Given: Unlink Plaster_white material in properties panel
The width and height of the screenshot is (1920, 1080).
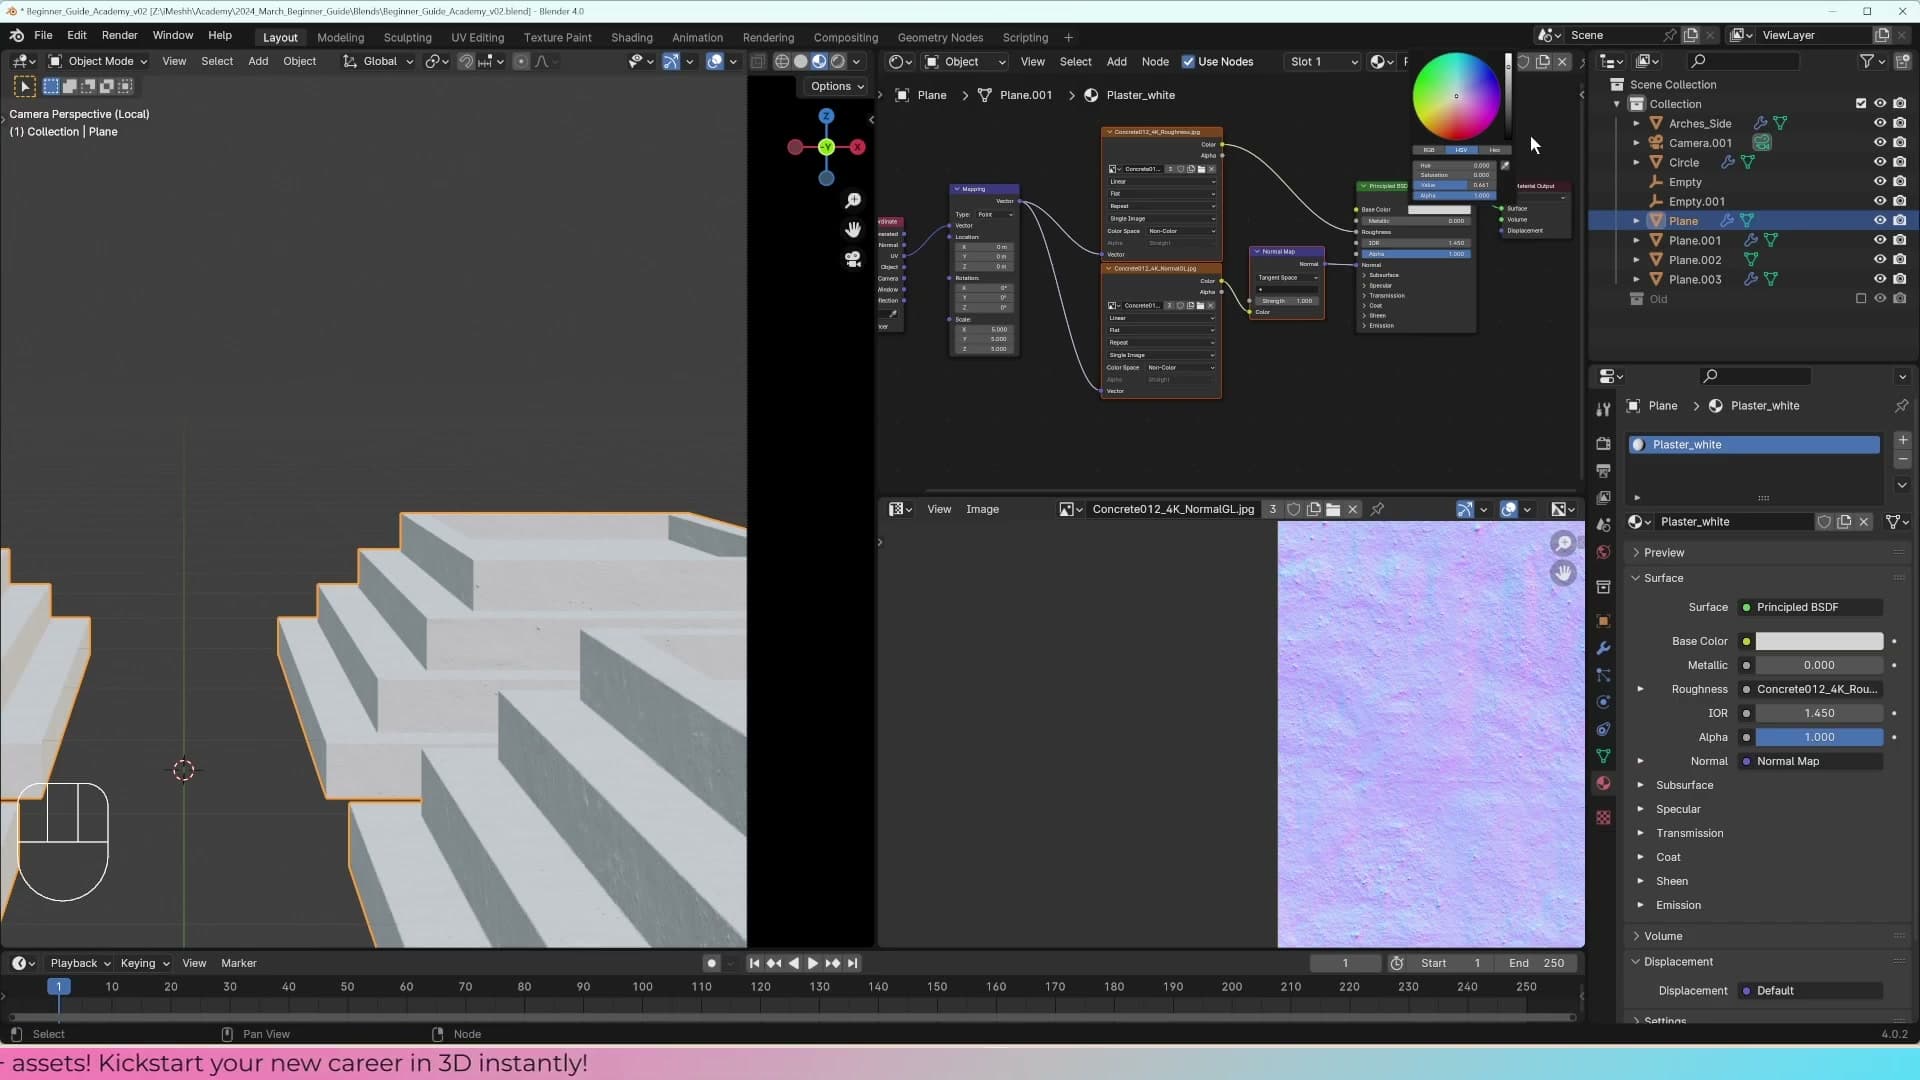Looking at the screenshot, I should pyautogui.click(x=1864, y=522).
